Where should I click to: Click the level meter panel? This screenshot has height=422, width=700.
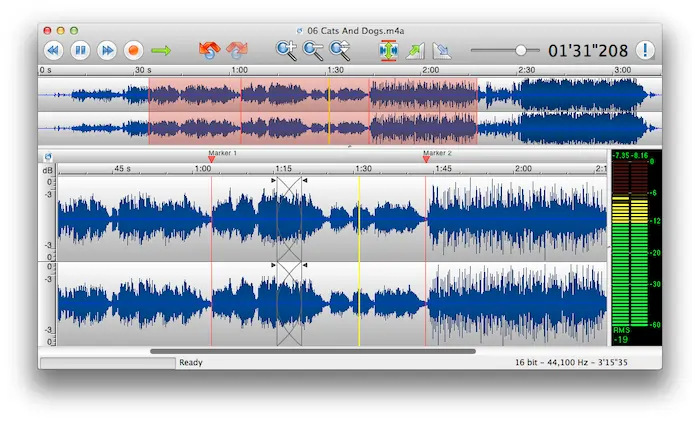click(x=634, y=250)
